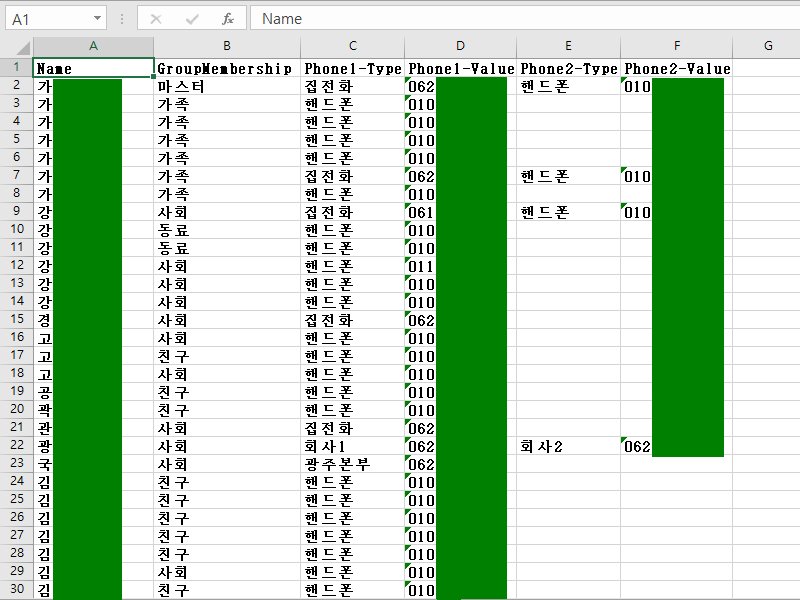
Task: Select the 가족 cell in row 3
Action: 227,104
